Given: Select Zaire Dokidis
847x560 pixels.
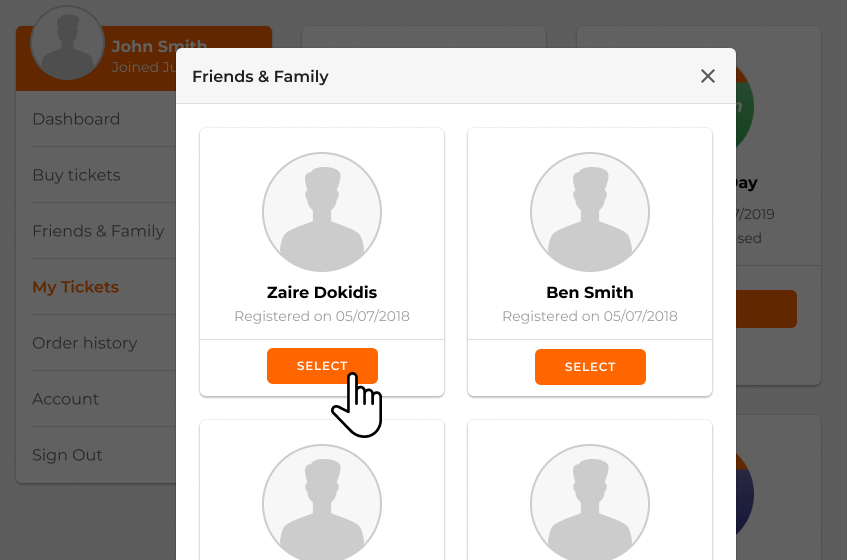Looking at the screenshot, I should point(322,366).
